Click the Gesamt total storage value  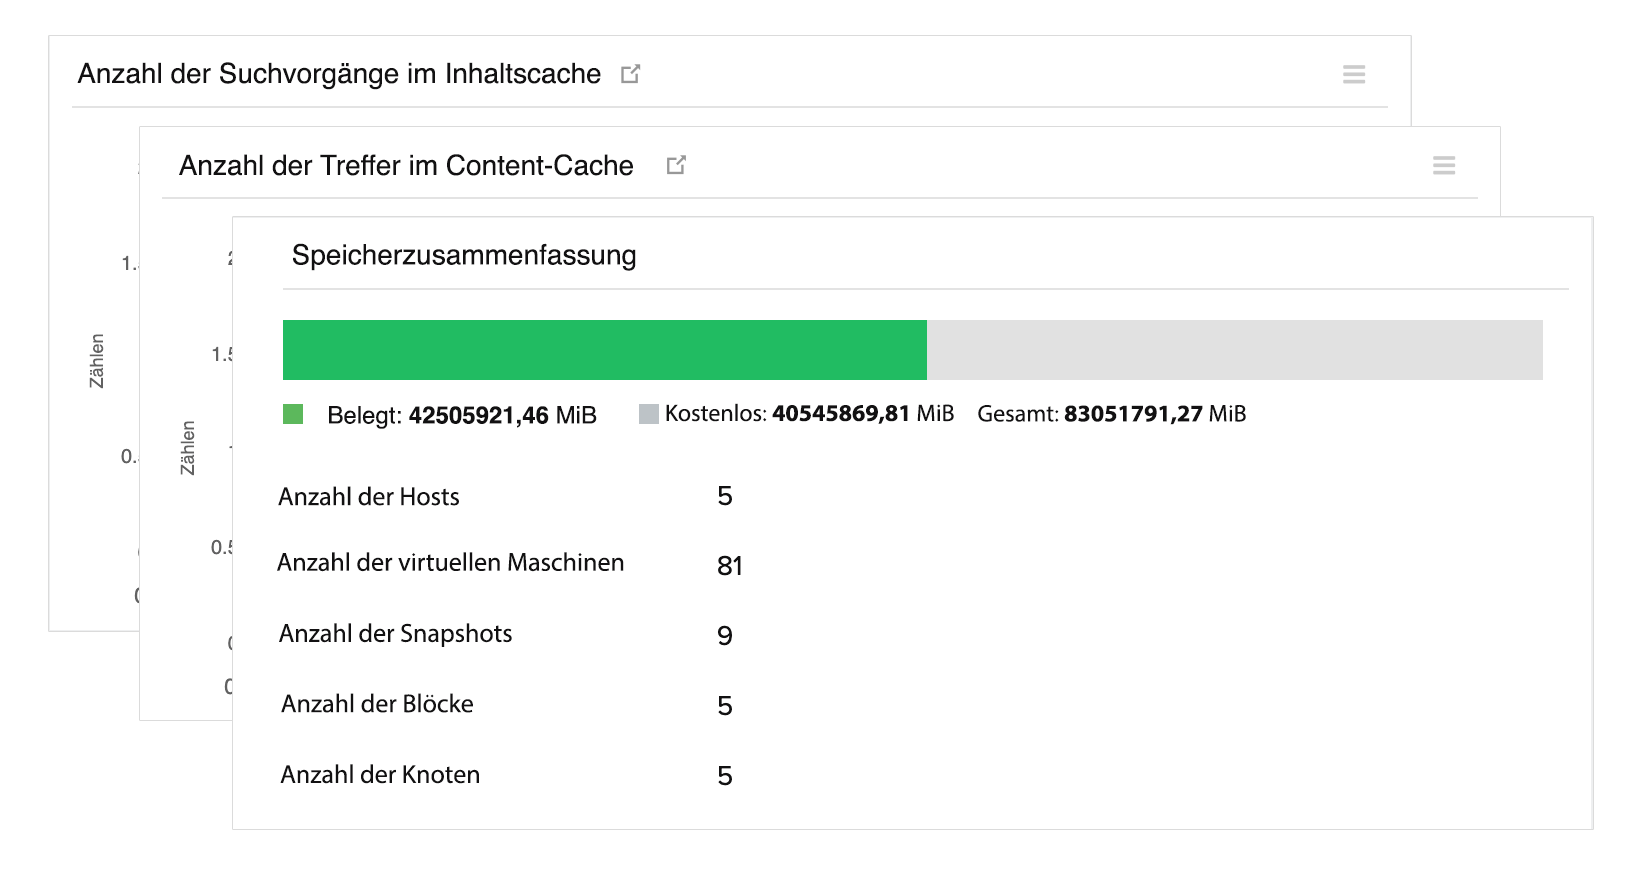[1132, 414]
